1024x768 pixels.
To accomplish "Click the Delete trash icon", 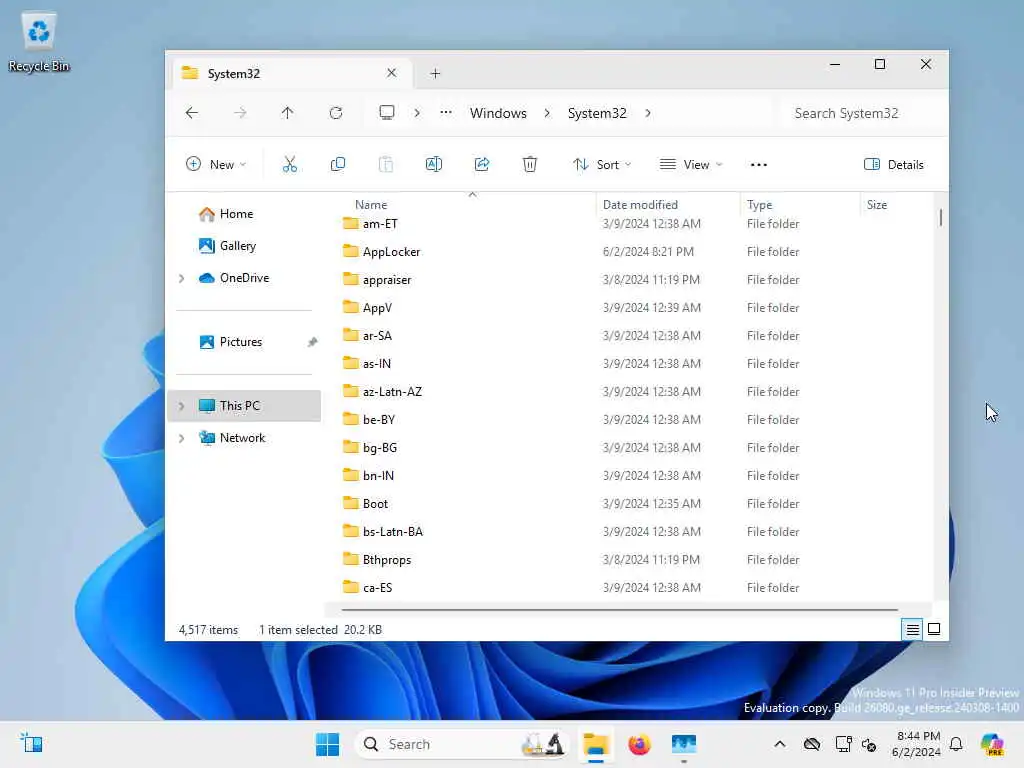I will coord(530,165).
